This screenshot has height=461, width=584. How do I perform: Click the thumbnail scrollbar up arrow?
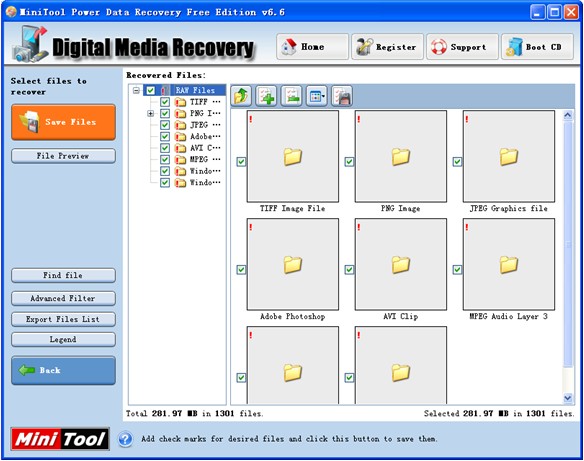[568, 115]
